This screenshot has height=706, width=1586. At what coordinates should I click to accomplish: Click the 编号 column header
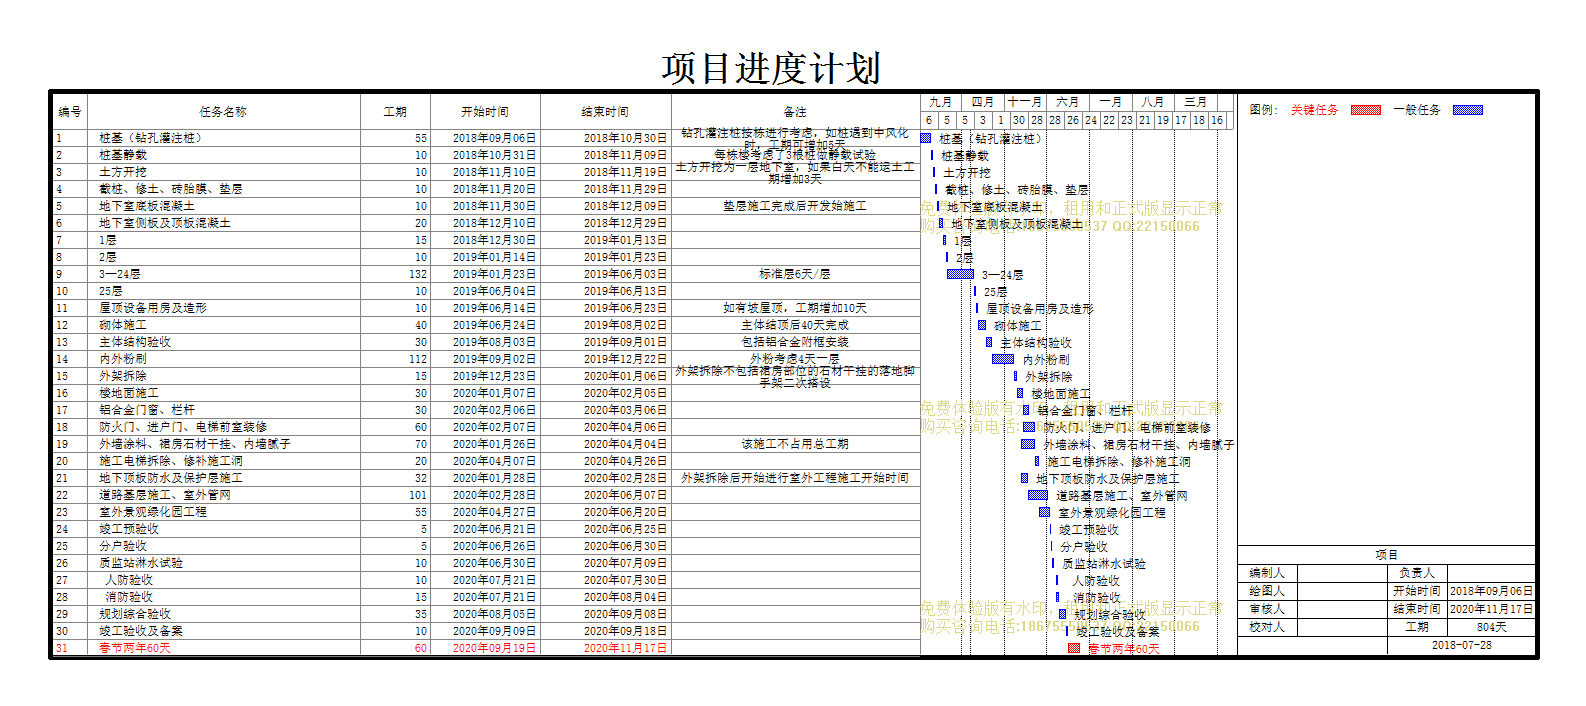(x=70, y=112)
